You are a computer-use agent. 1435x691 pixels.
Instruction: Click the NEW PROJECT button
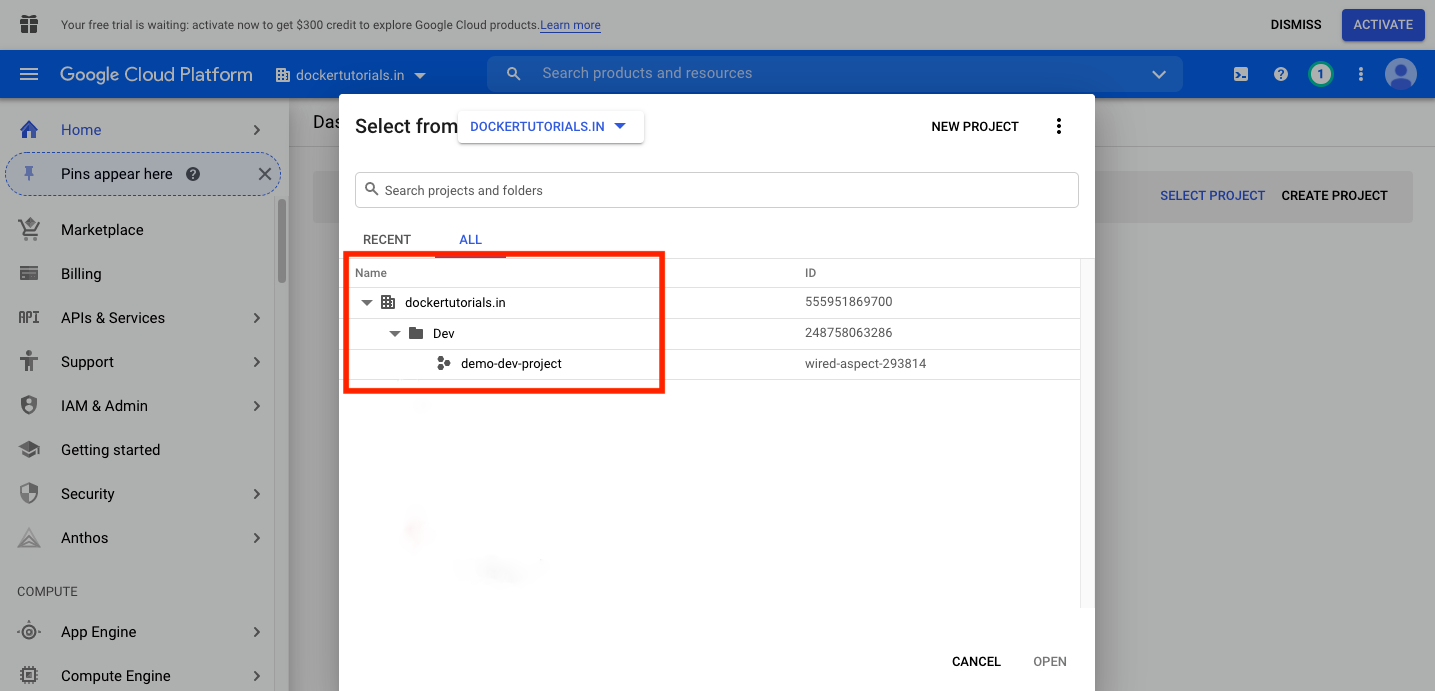coord(975,127)
